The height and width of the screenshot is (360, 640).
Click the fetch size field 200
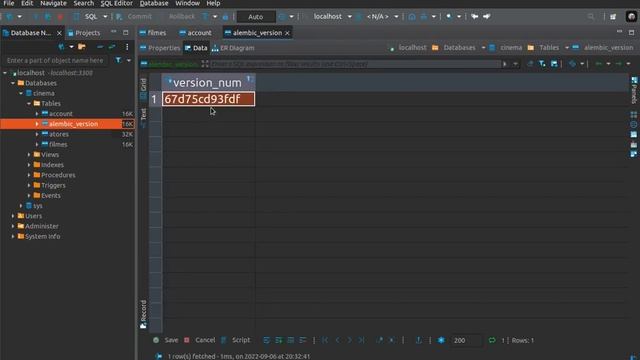(466, 340)
